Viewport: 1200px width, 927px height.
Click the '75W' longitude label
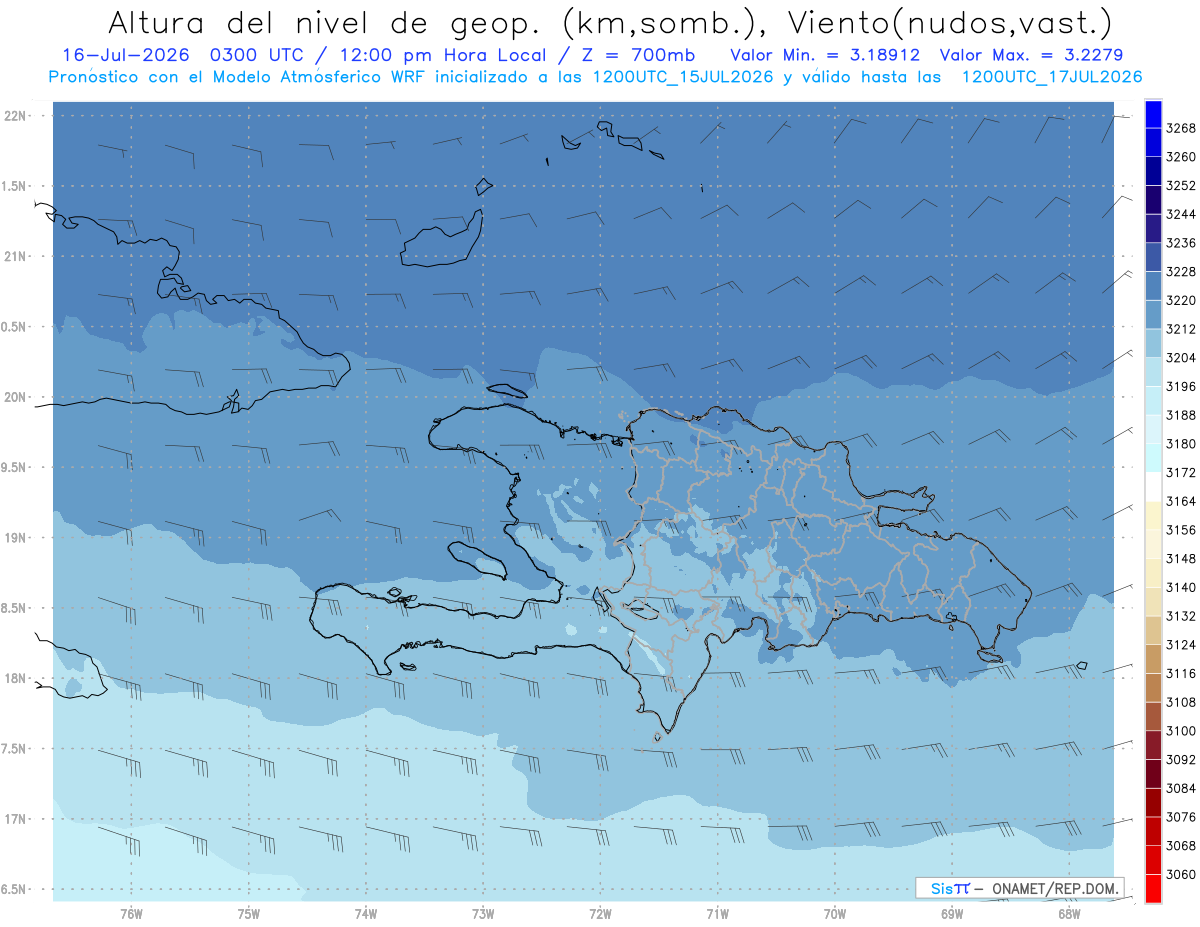click(x=249, y=914)
